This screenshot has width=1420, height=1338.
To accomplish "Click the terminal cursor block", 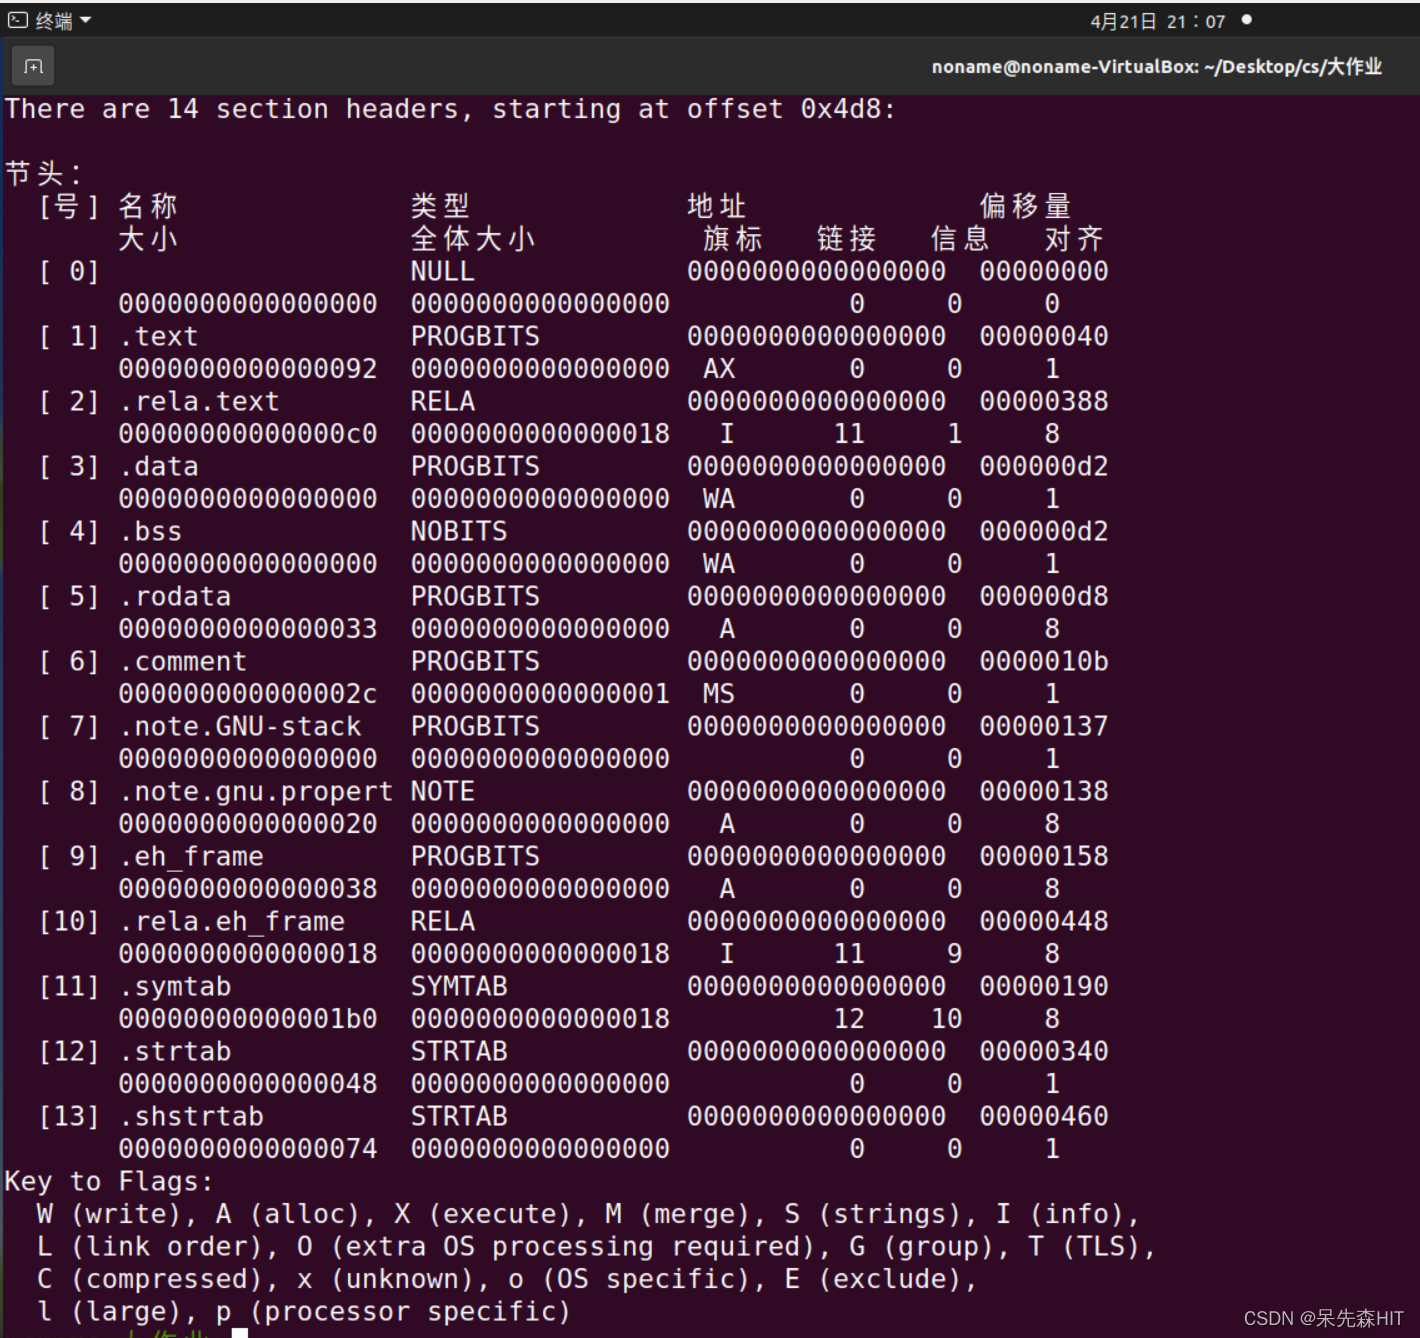I will [x=240, y=1333].
